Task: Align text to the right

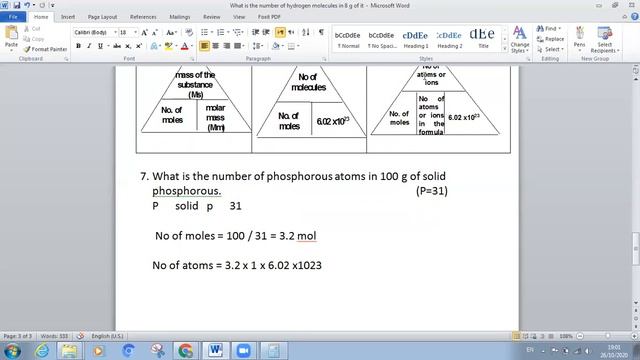Action: coord(227,46)
